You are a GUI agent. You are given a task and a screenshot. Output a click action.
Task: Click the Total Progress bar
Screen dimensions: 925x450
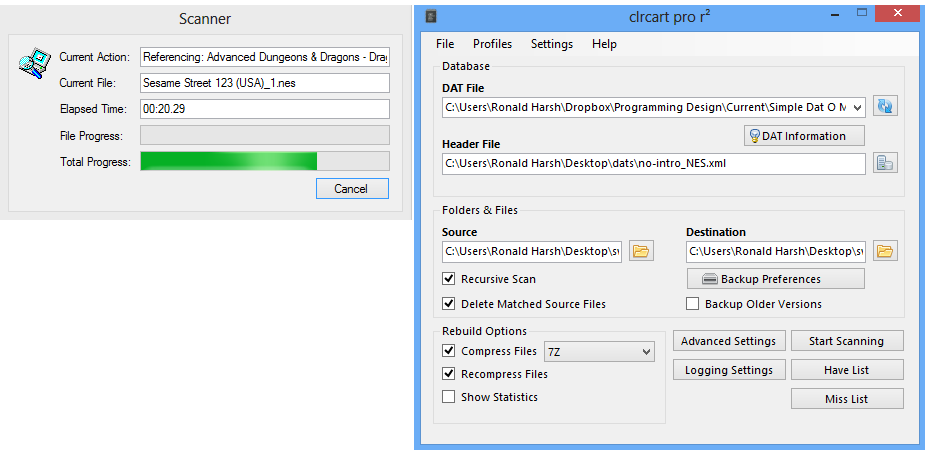pos(265,161)
